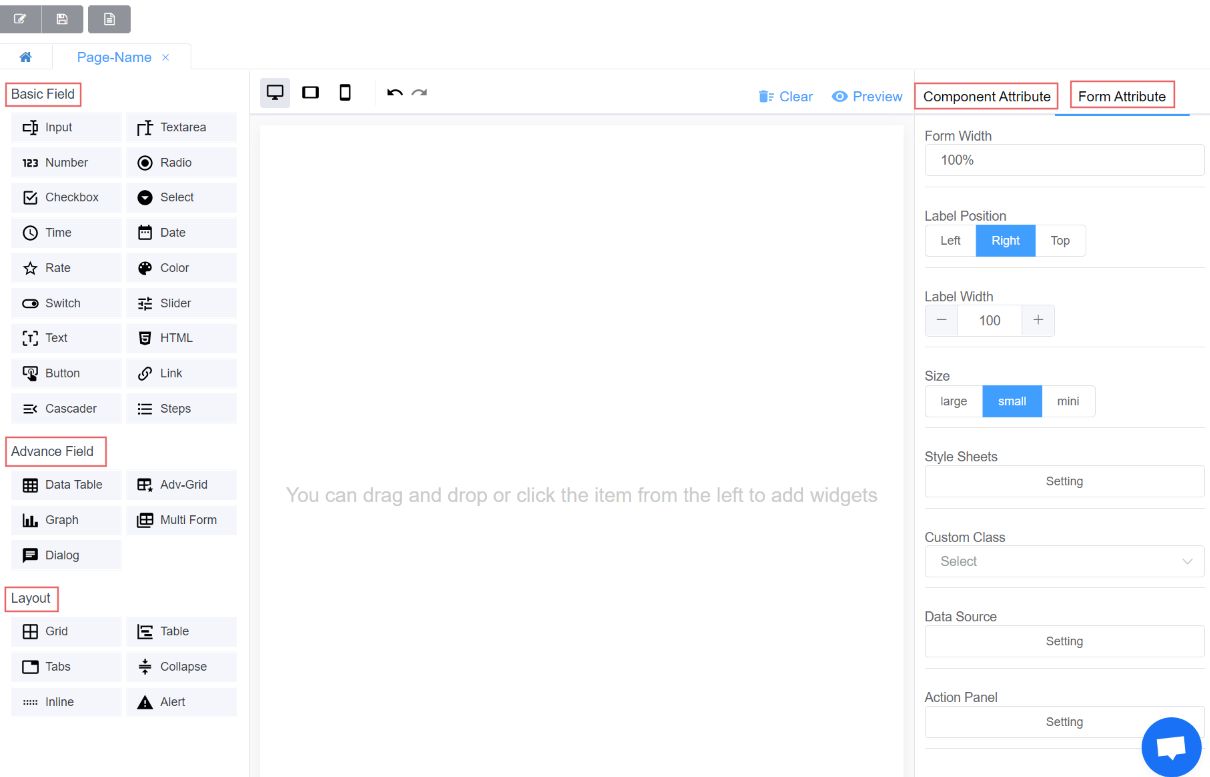Clear the form canvas
1210x777 pixels.
click(786, 96)
